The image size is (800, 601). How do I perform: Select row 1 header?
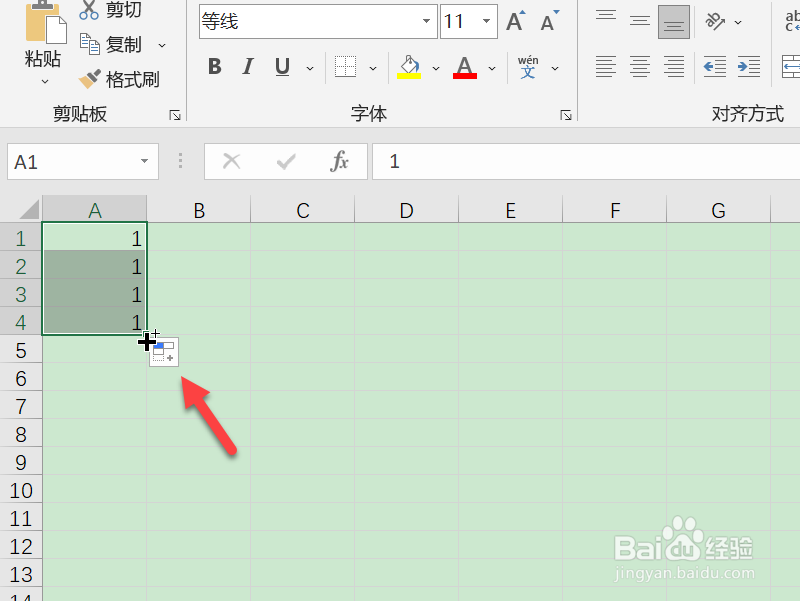coord(20,238)
